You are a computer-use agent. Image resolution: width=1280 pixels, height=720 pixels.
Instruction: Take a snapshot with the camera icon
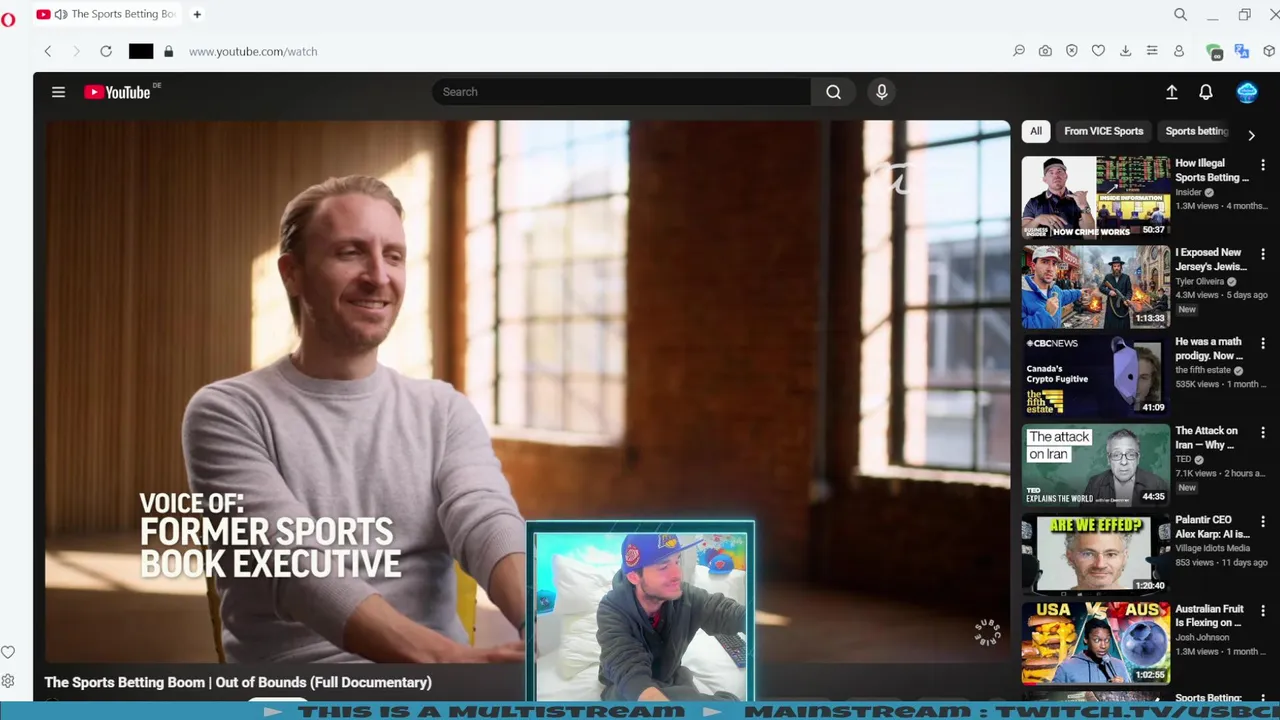(x=1045, y=51)
